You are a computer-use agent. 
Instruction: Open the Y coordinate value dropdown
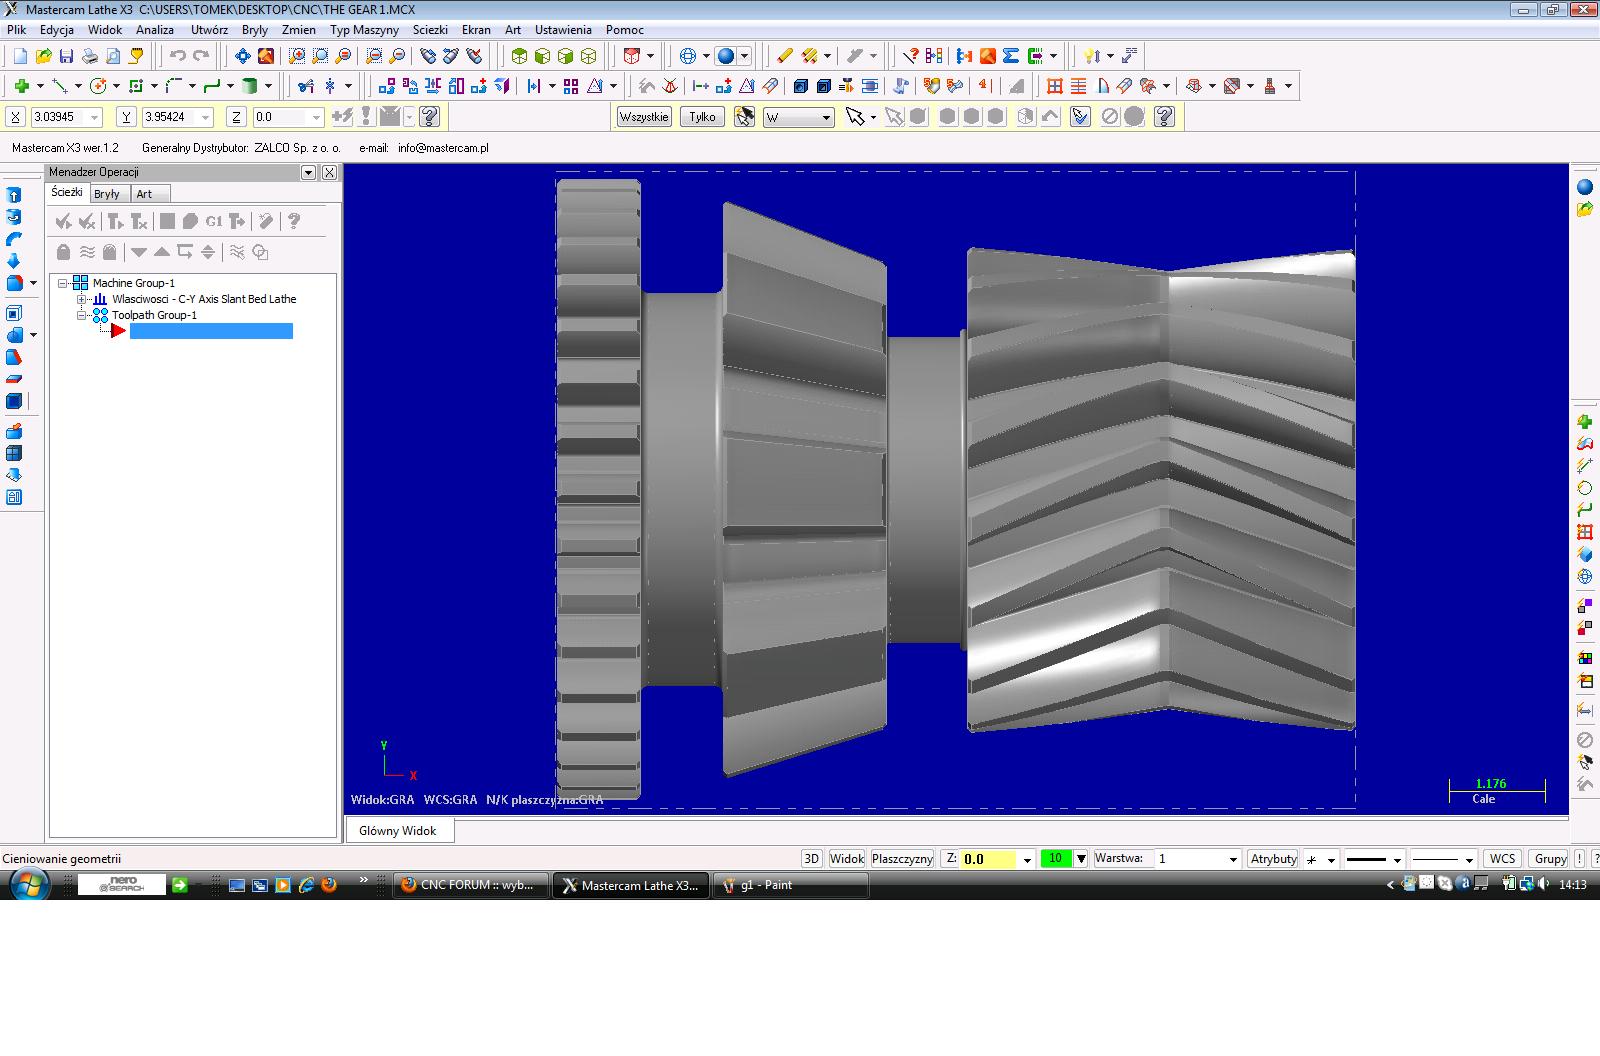tap(206, 117)
